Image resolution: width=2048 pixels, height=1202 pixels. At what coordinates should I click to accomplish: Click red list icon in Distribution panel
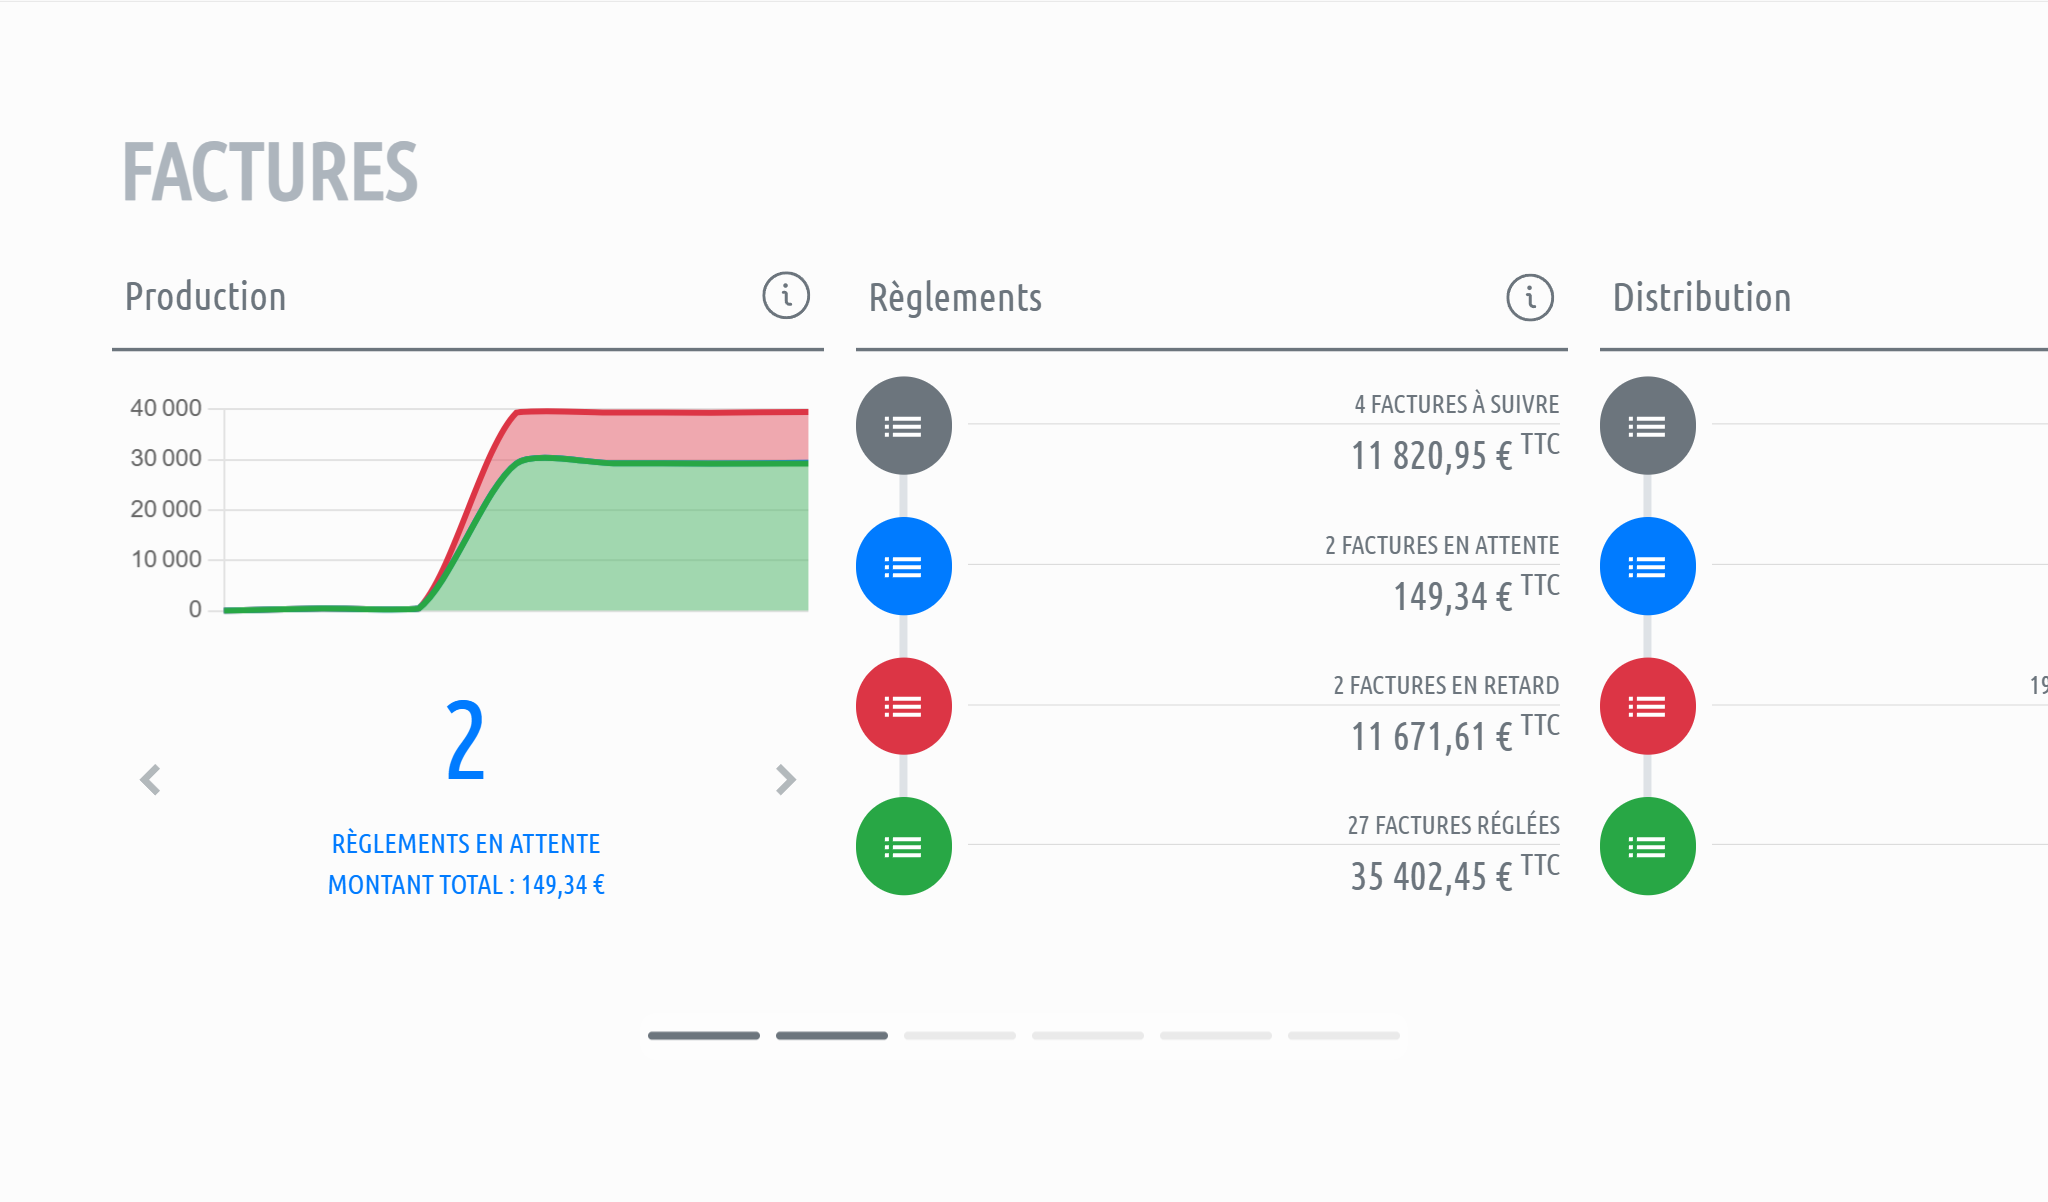point(1647,707)
